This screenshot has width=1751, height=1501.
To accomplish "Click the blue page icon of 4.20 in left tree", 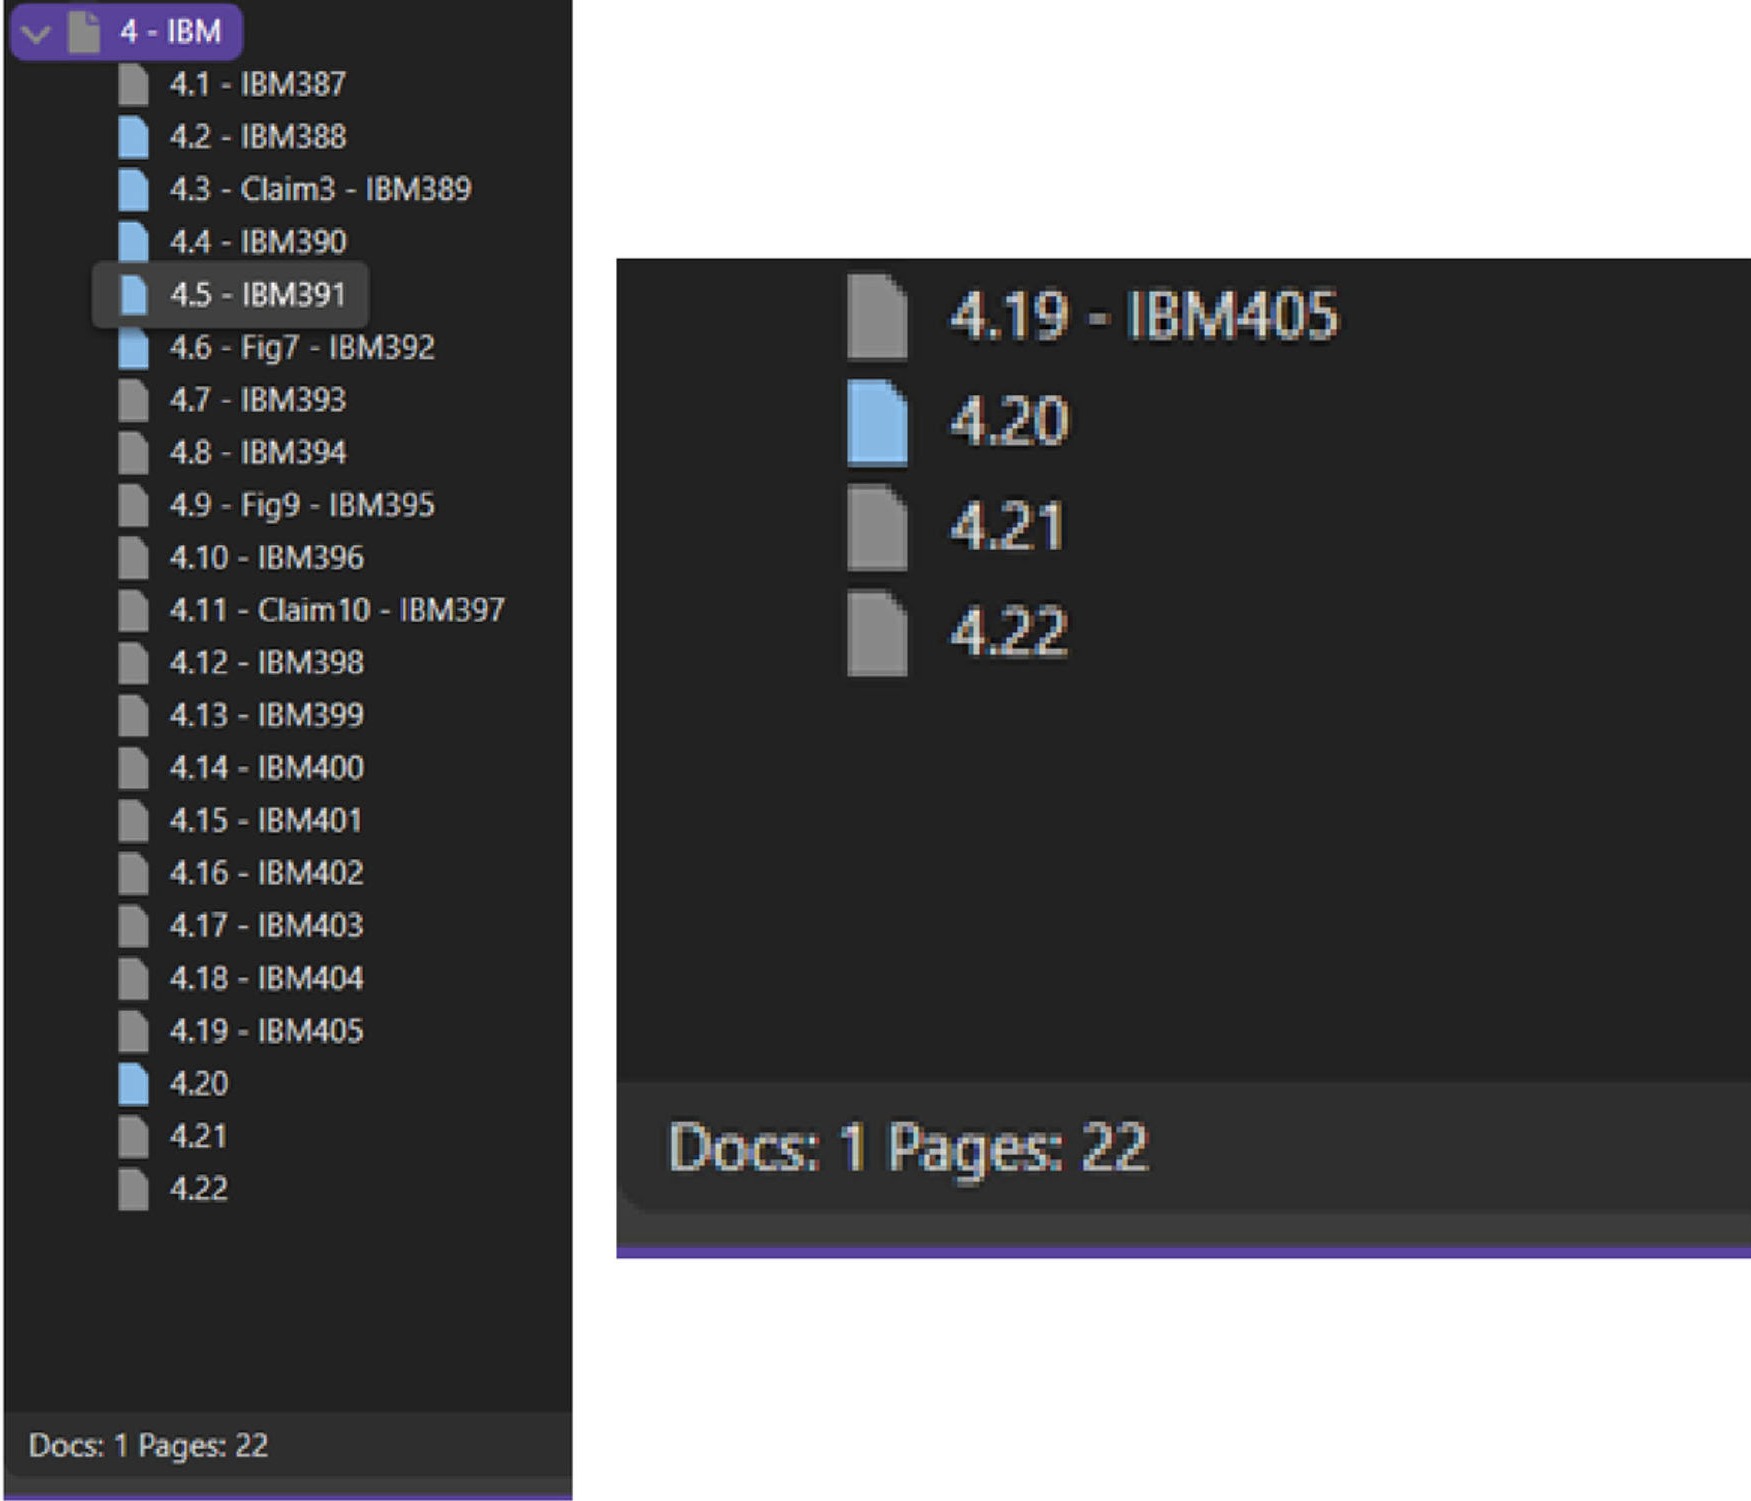I will coord(133,1084).
